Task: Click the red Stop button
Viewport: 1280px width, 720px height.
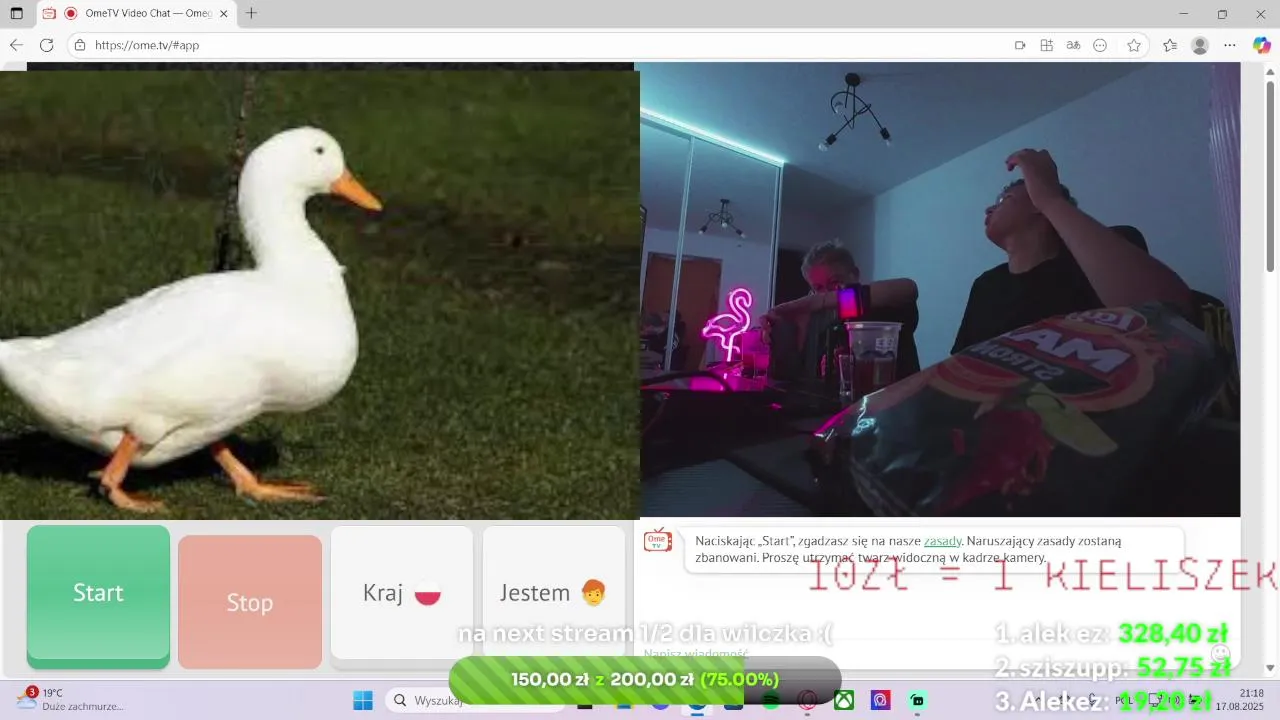Action: point(250,602)
